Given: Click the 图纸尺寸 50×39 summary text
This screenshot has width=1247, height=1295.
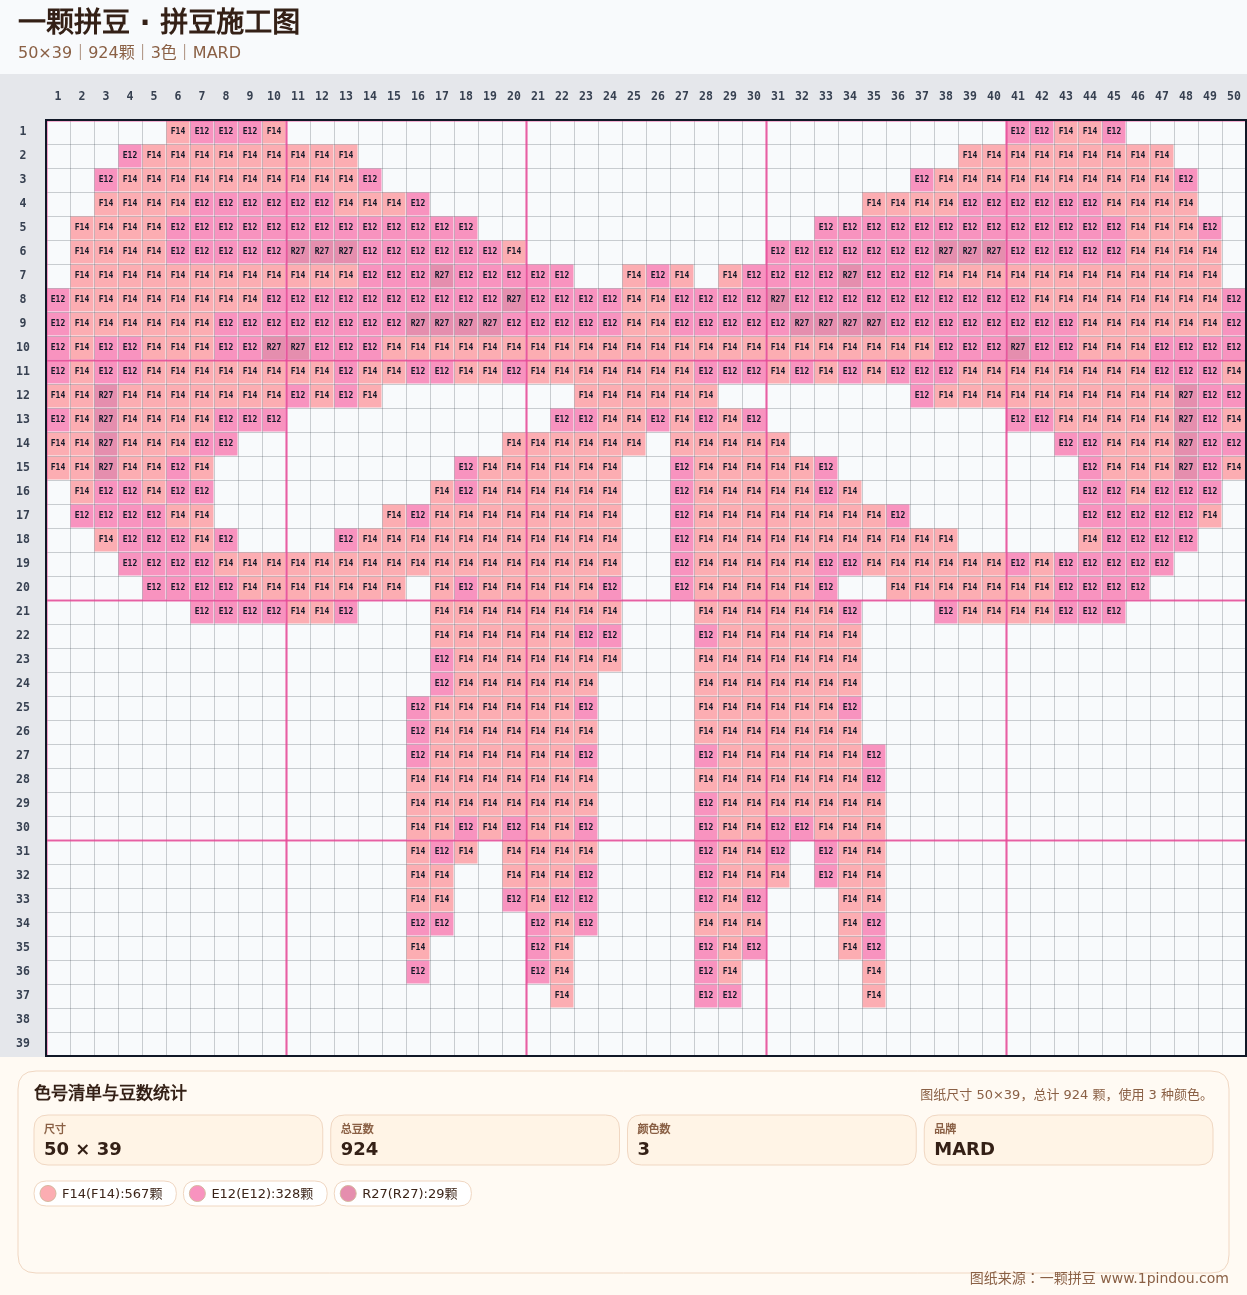Looking at the screenshot, I should click(x=1066, y=1095).
